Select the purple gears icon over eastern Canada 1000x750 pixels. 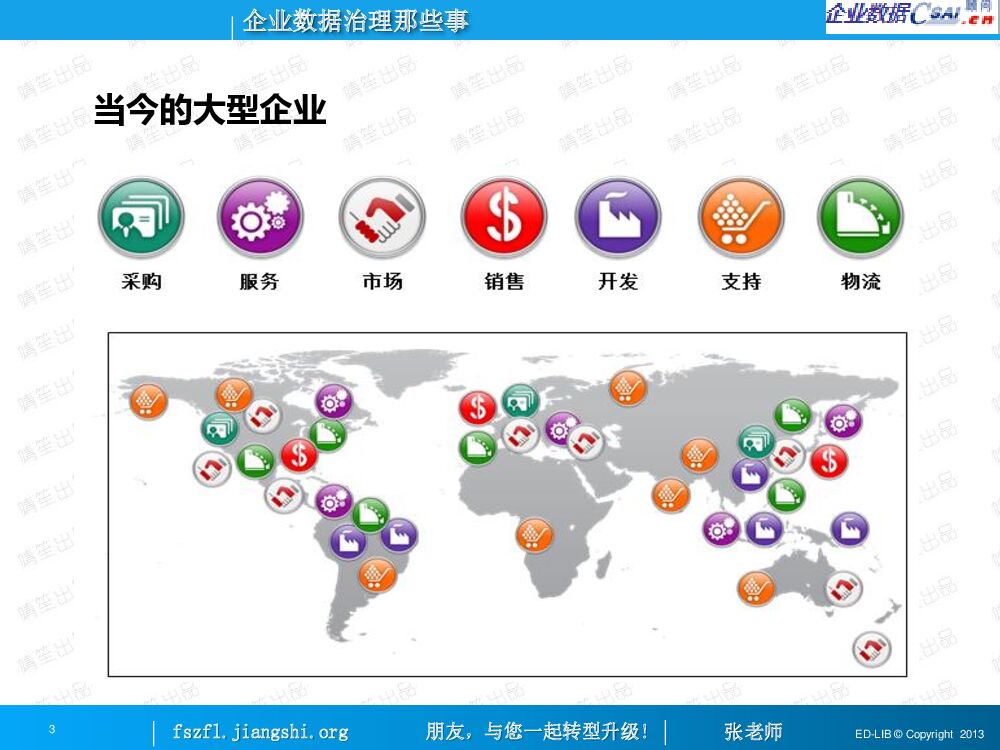[334, 401]
